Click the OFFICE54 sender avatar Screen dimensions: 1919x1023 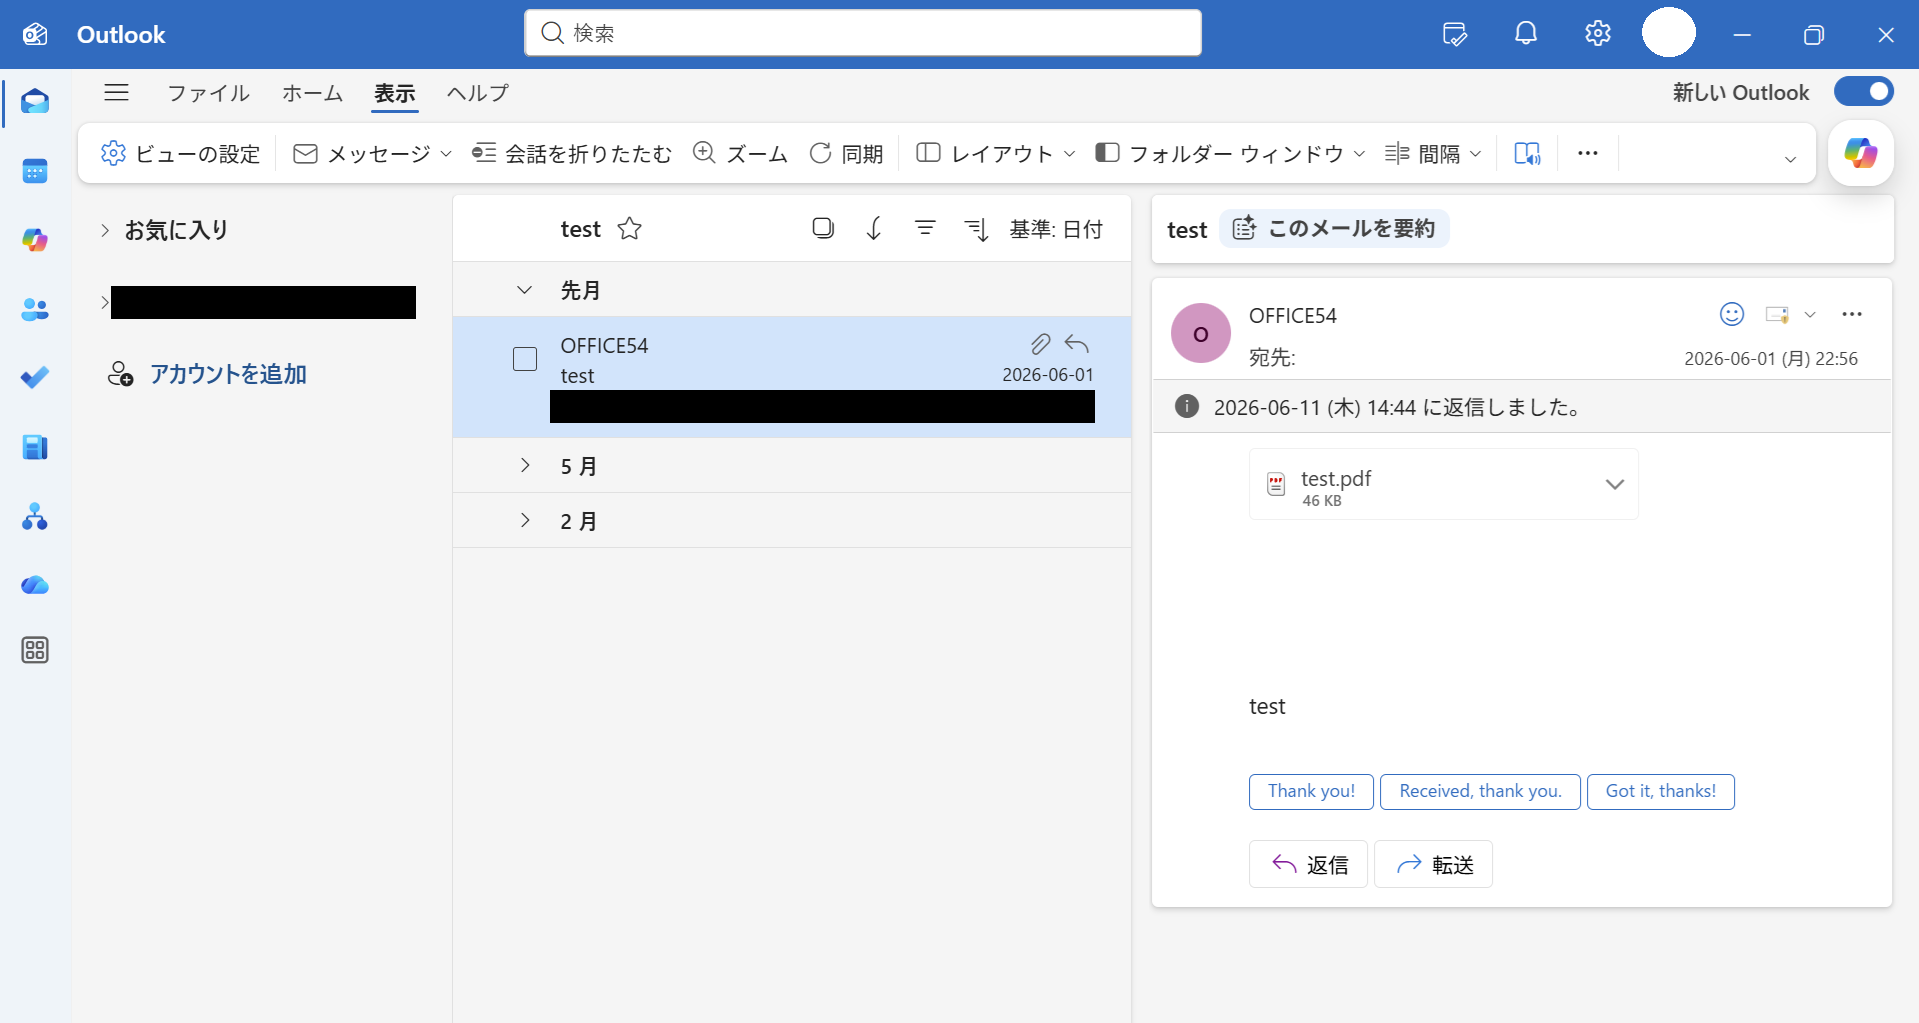coord(1200,333)
